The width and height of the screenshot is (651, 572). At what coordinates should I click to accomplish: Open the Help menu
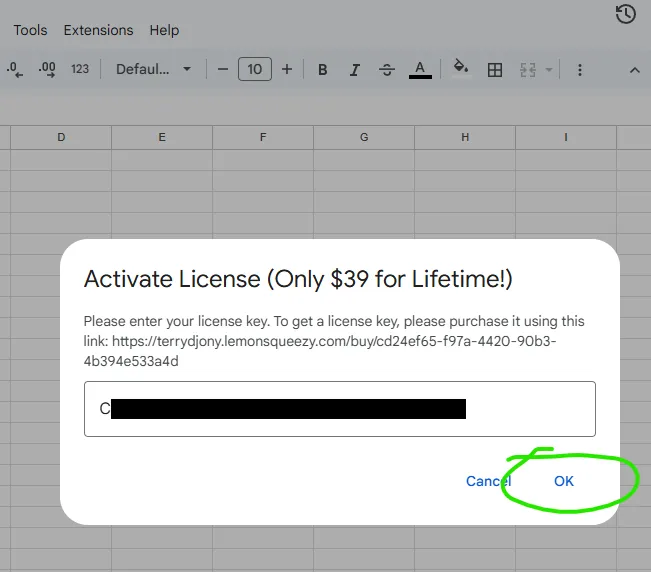tap(164, 30)
